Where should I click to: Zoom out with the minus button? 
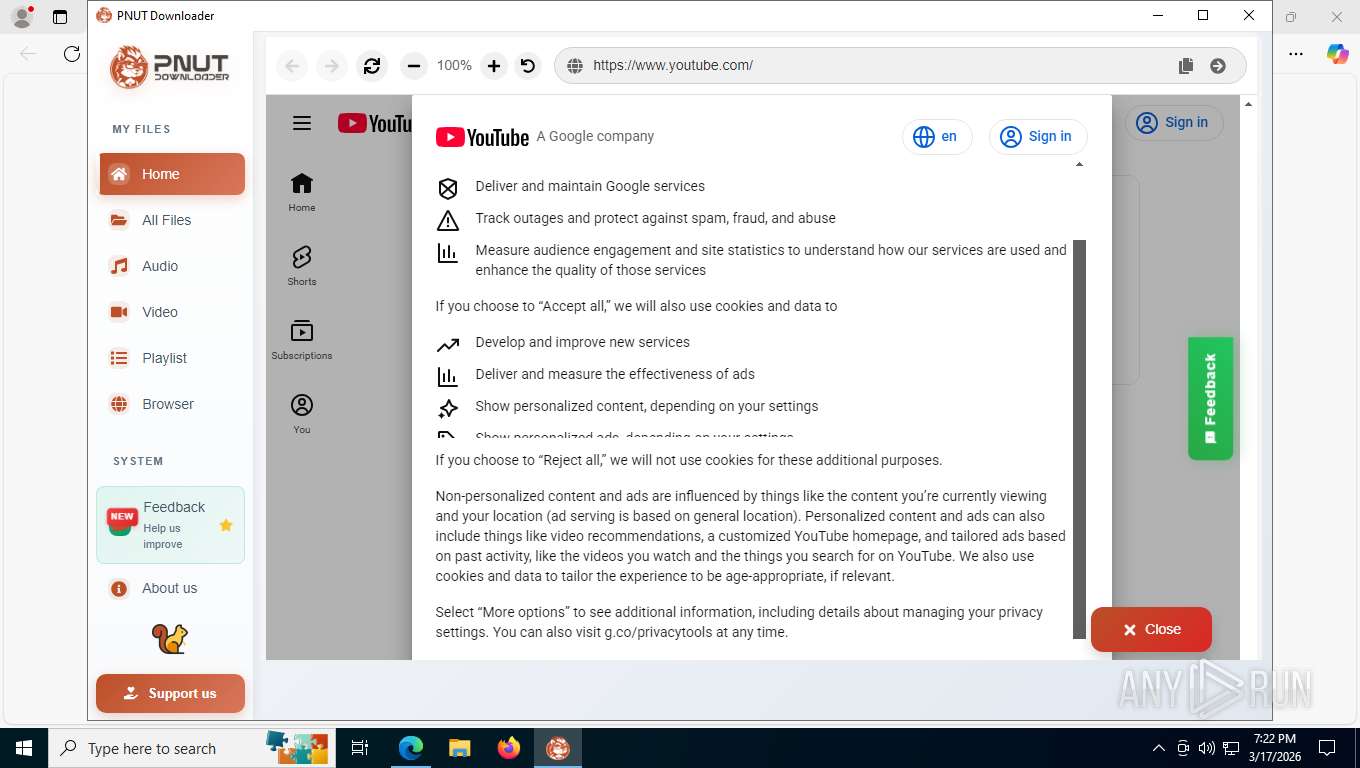[x=414, y=66]
